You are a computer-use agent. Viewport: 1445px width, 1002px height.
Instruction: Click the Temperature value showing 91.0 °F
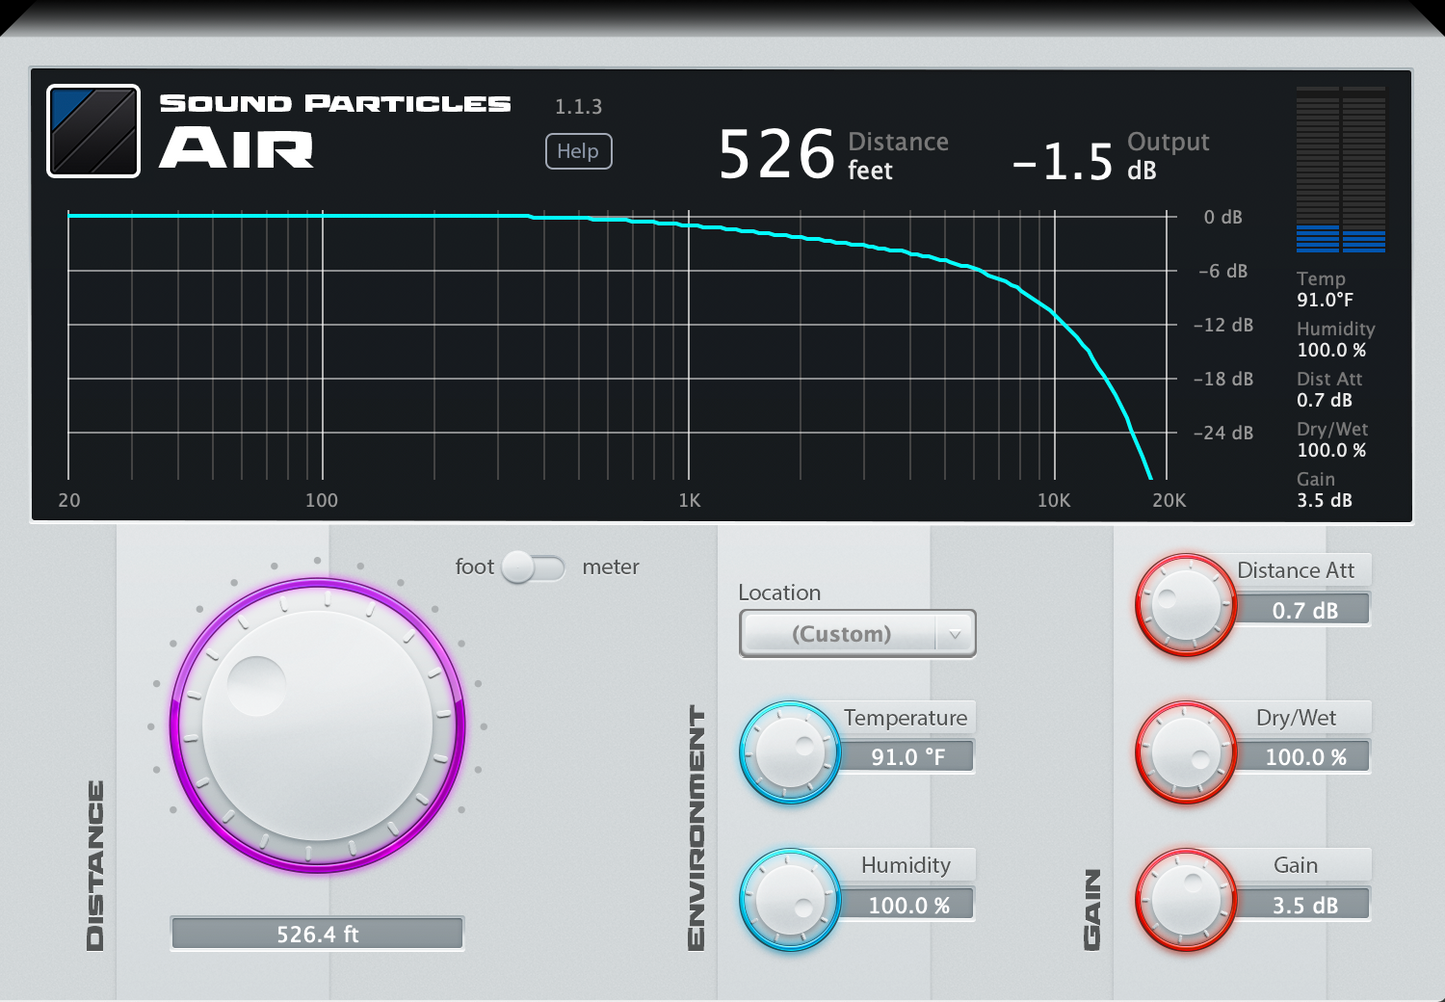(908, 756)
